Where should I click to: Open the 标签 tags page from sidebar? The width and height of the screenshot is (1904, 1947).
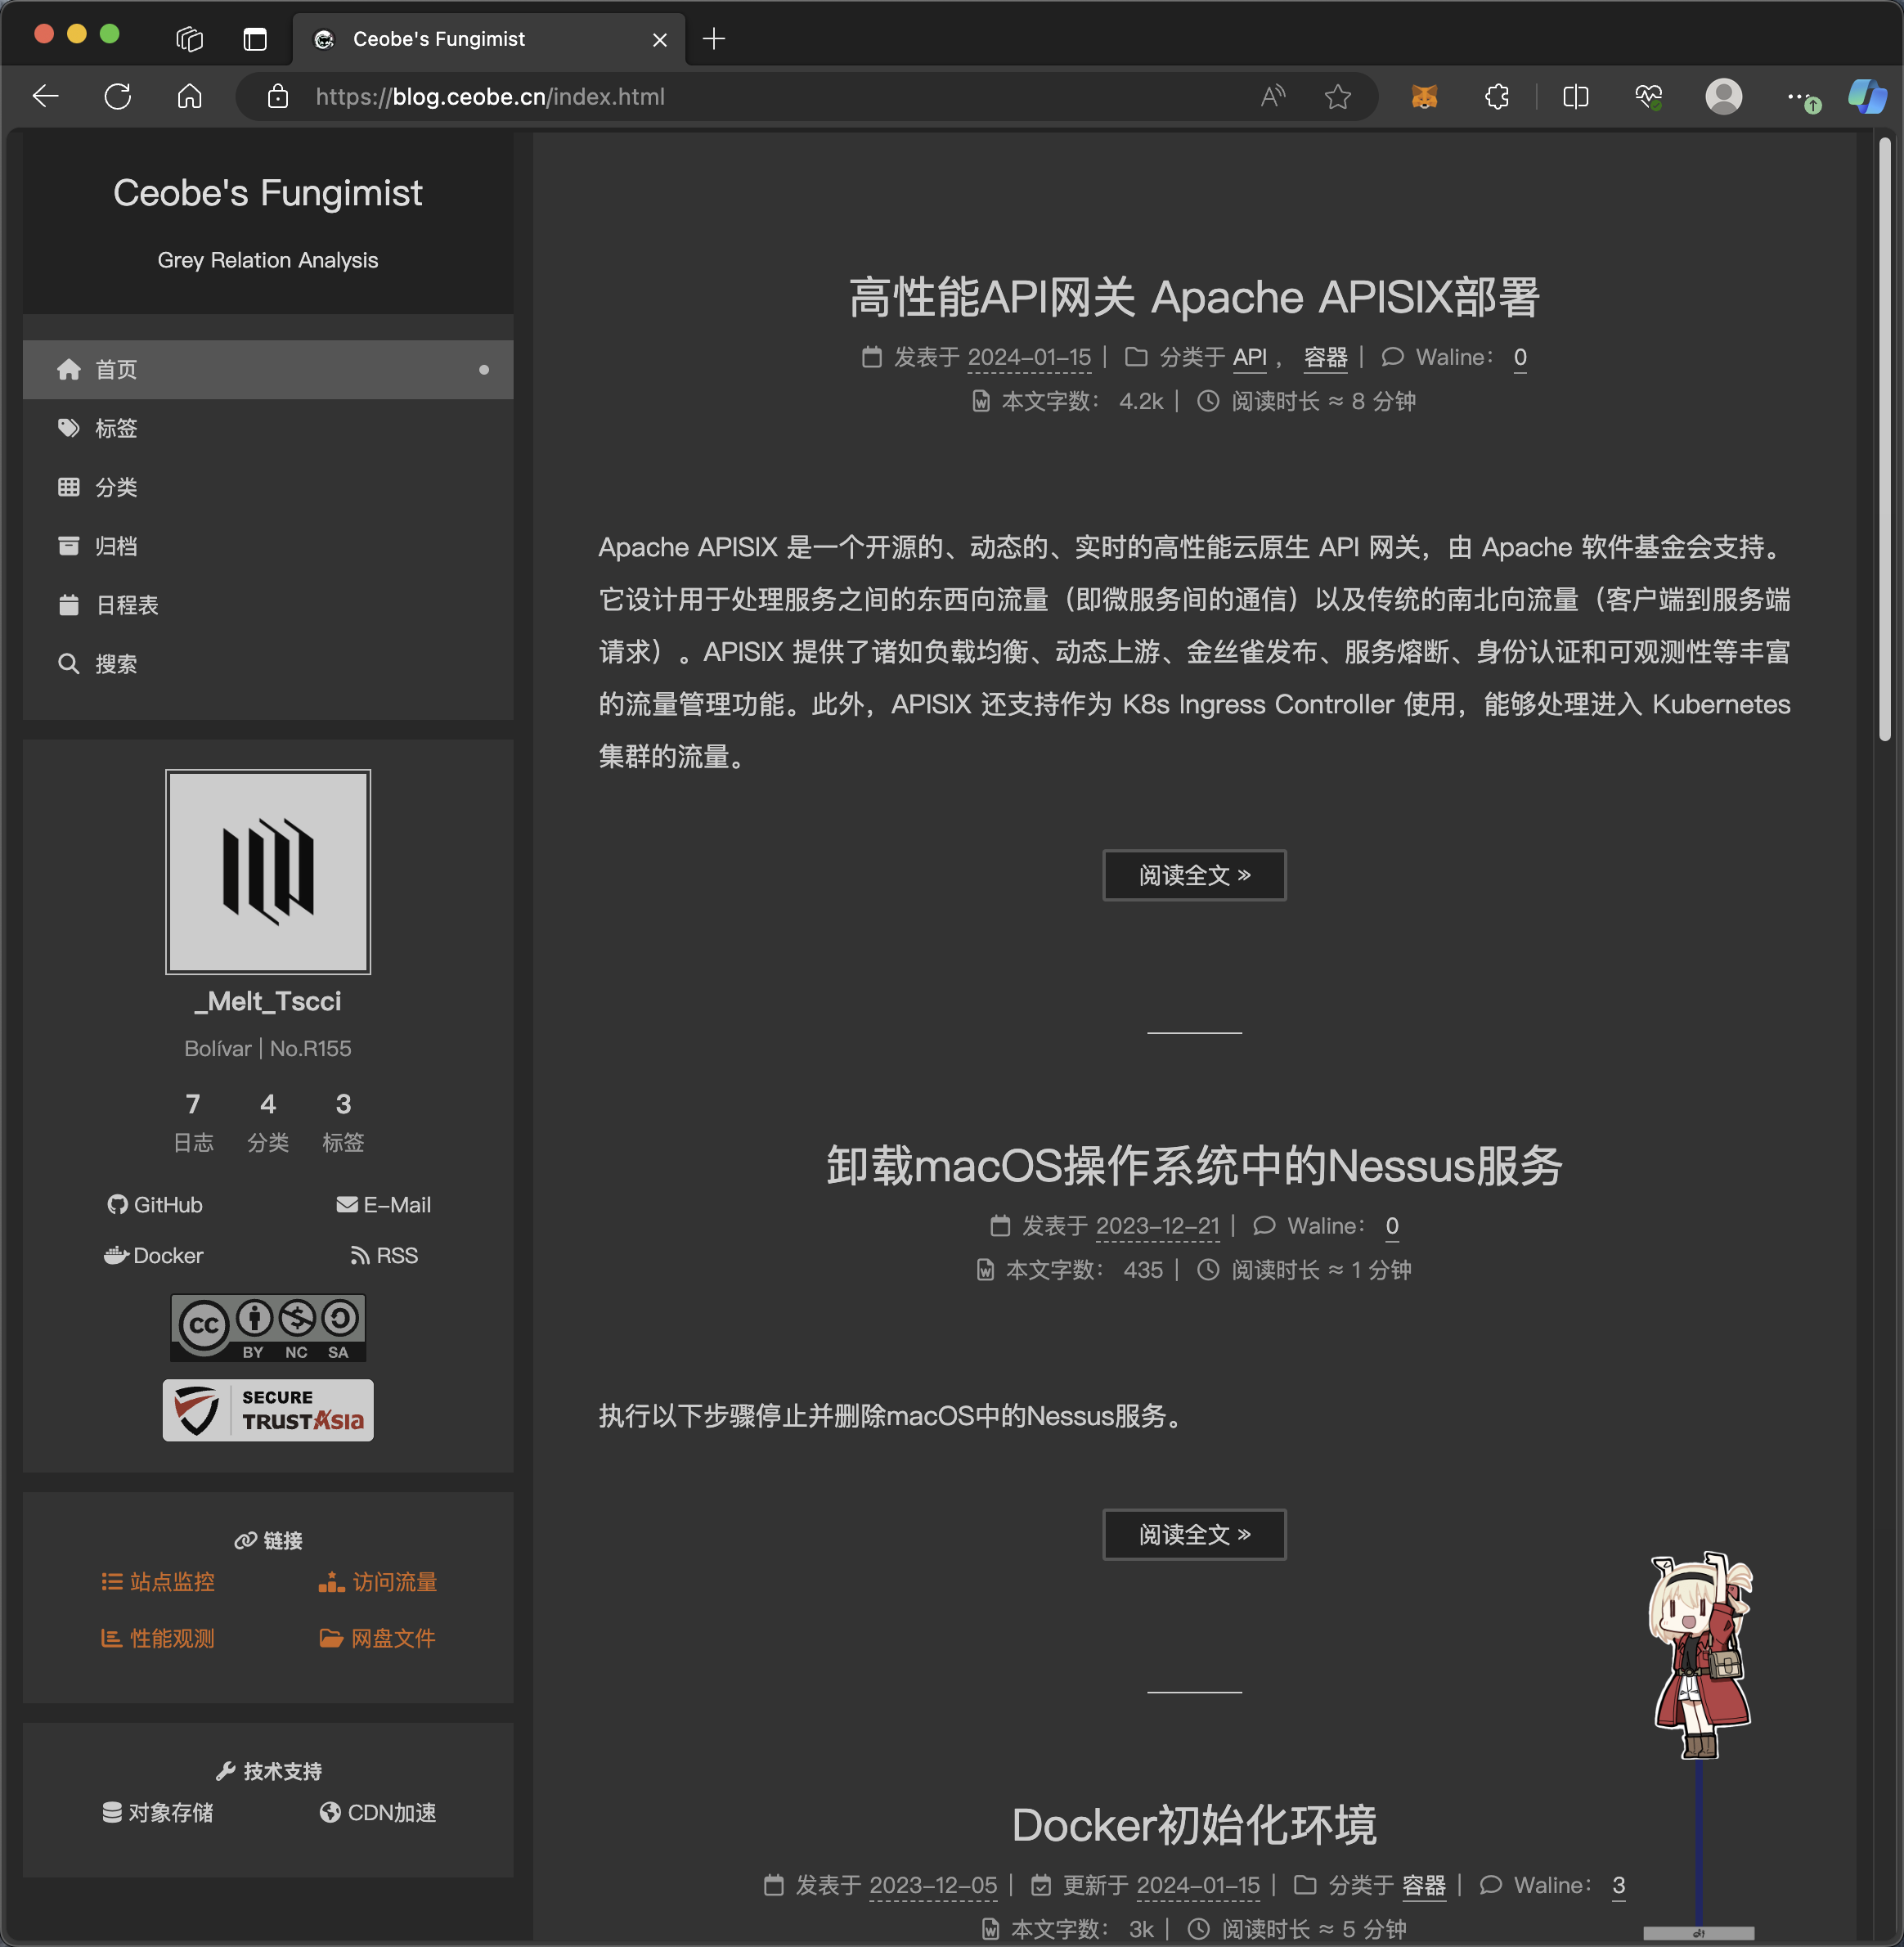pos(117,428)
